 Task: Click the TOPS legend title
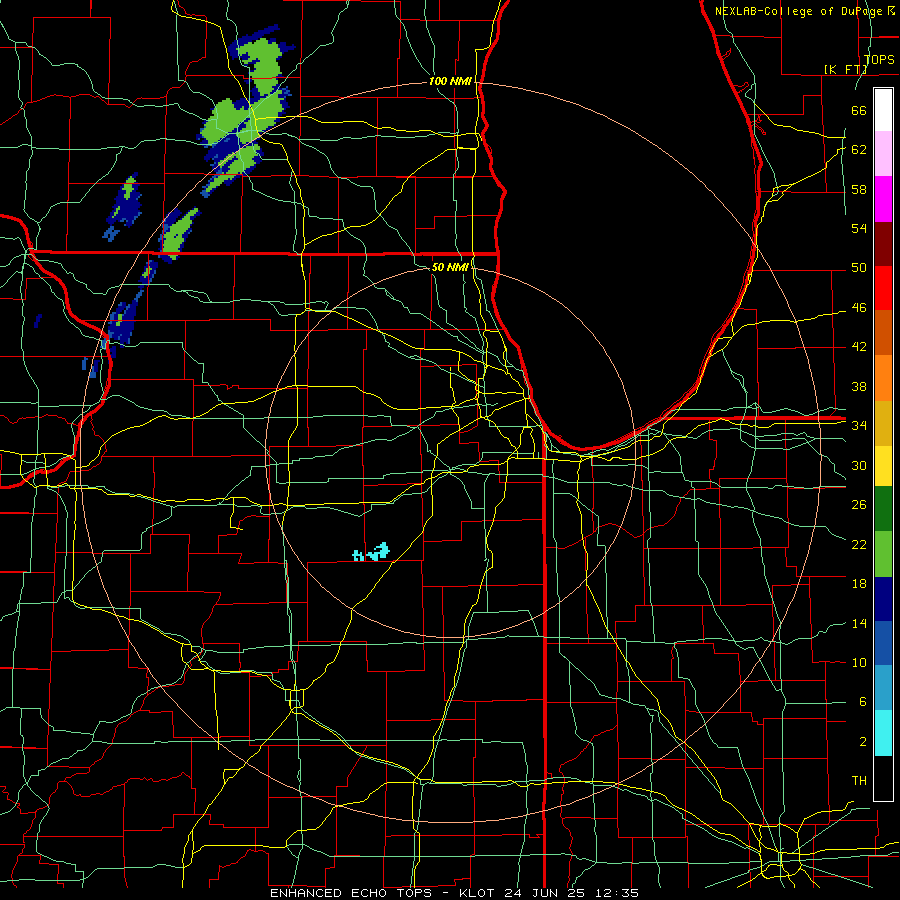click(879, 59)
